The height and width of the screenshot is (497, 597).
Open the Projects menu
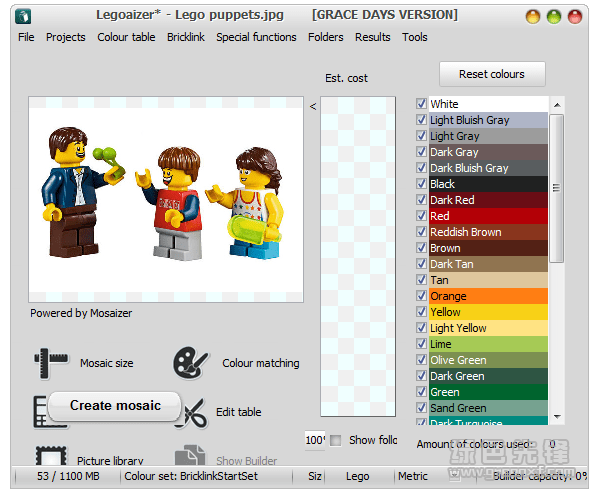[x=65, y=37]
